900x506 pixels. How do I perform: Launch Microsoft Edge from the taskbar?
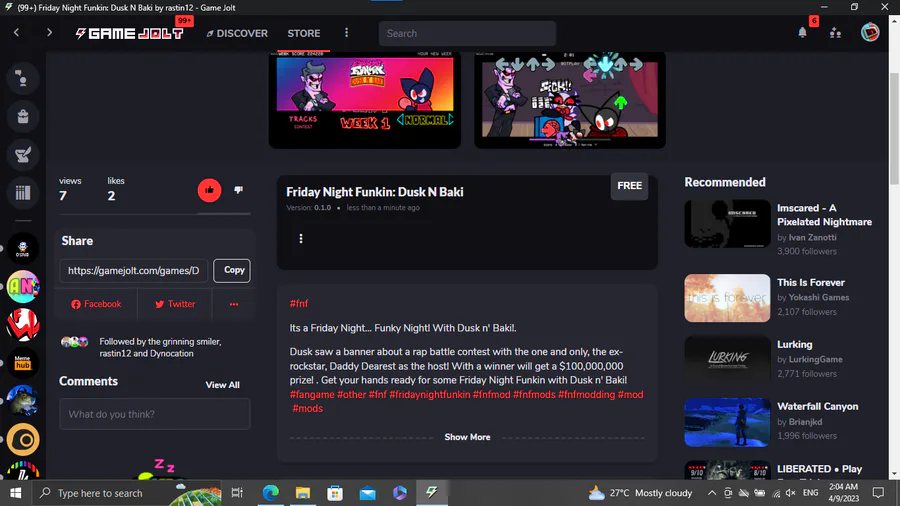[270, 493]
